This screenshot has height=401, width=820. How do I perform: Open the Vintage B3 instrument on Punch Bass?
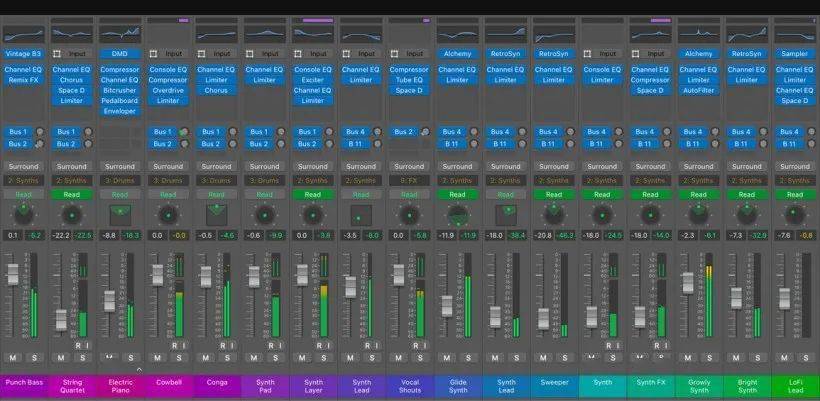[24, 54]
